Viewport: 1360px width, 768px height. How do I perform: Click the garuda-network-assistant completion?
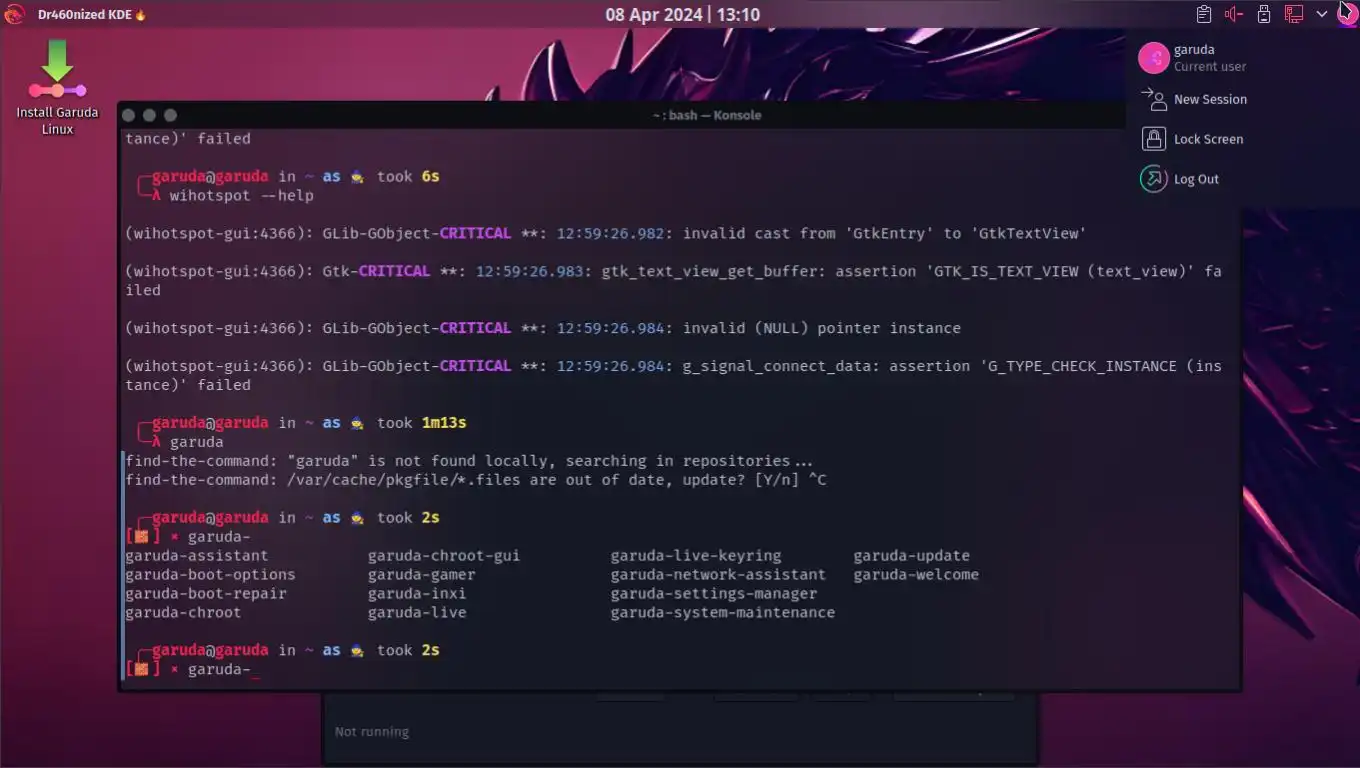[x=719, y=575]
